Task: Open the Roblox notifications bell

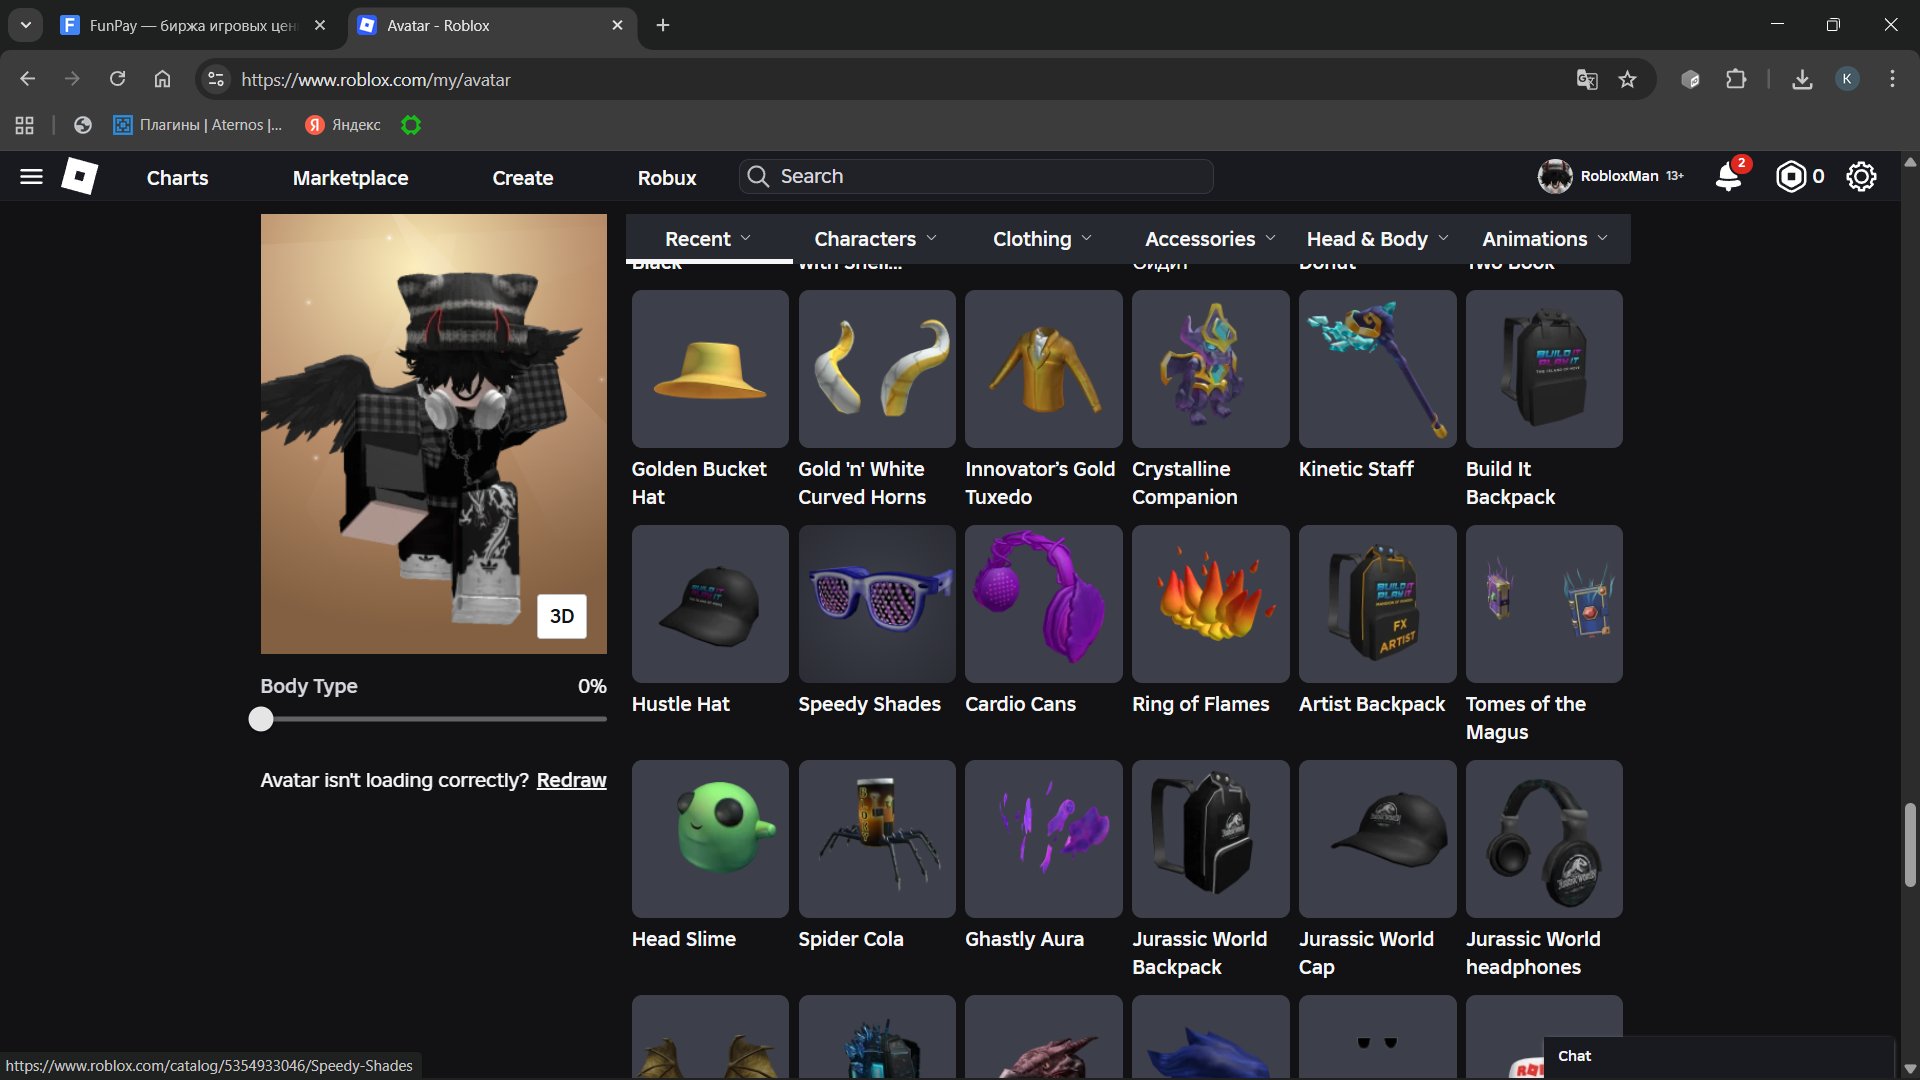Action: pos(1729,177)
